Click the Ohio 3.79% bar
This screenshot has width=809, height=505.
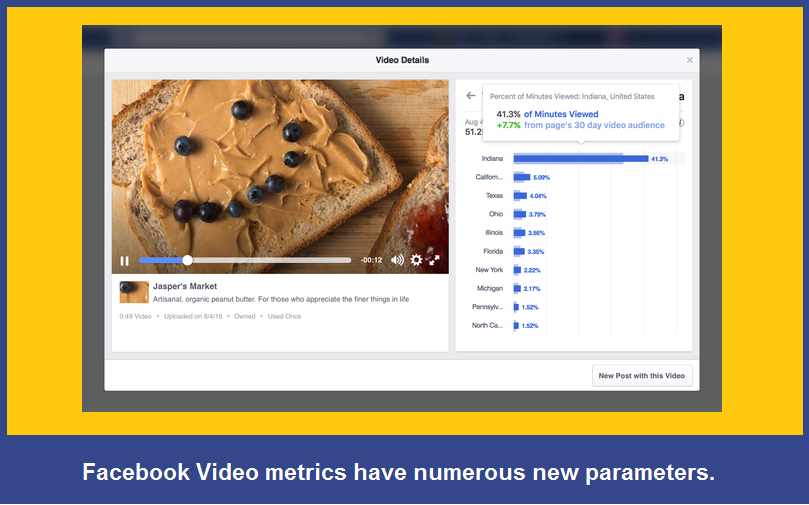click(519, 214)
